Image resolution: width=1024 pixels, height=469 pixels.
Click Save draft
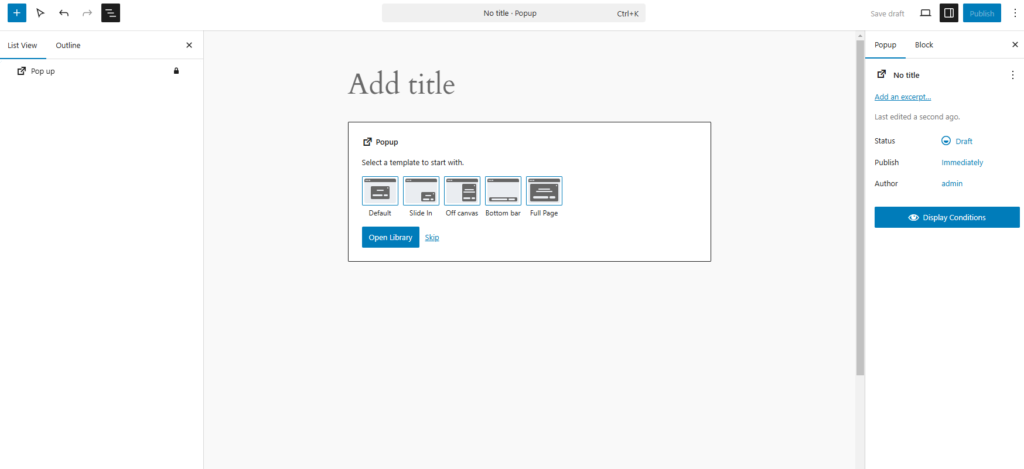tap(888, 13)
